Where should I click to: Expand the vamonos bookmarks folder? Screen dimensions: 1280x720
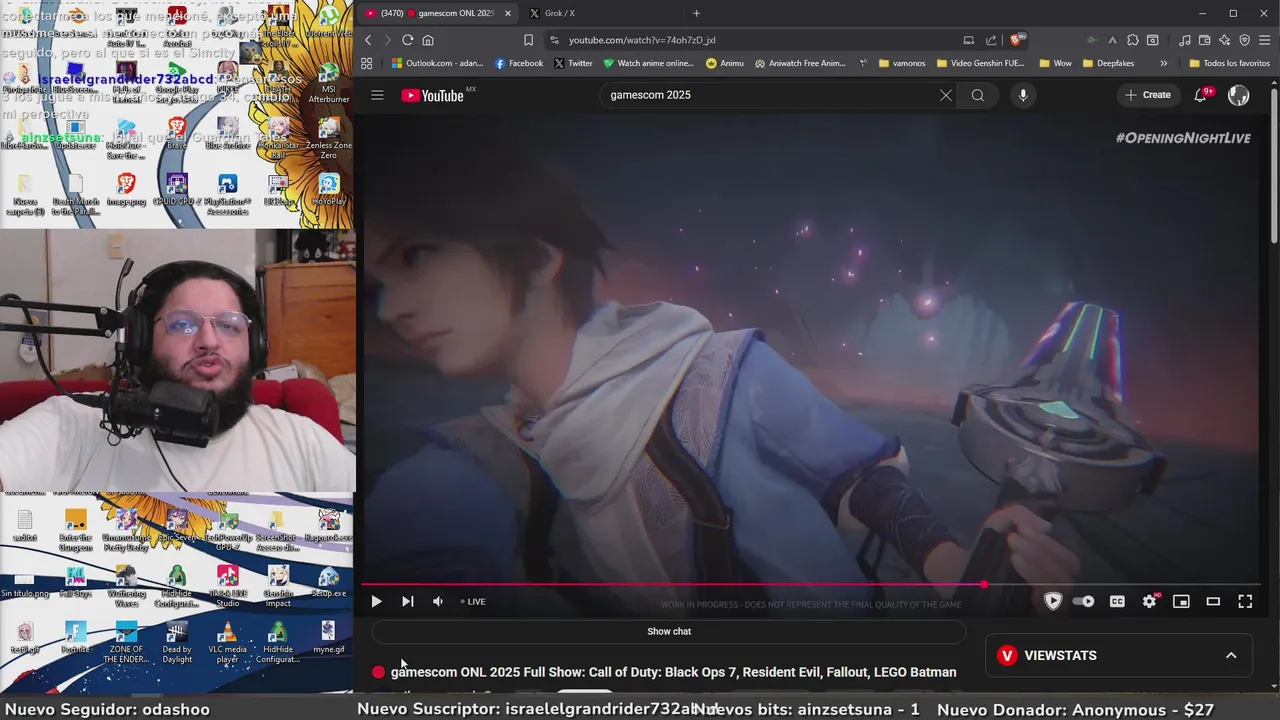902,63
